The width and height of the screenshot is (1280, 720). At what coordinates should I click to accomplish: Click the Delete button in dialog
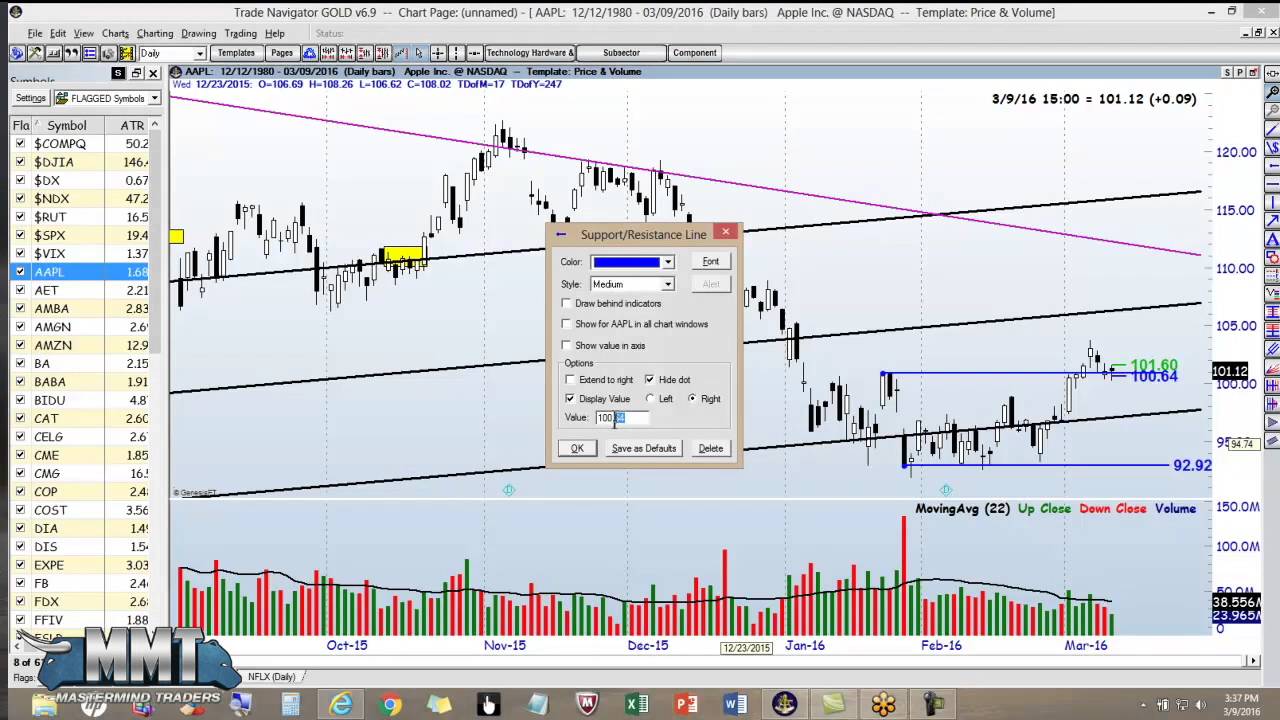click(710, 448)
